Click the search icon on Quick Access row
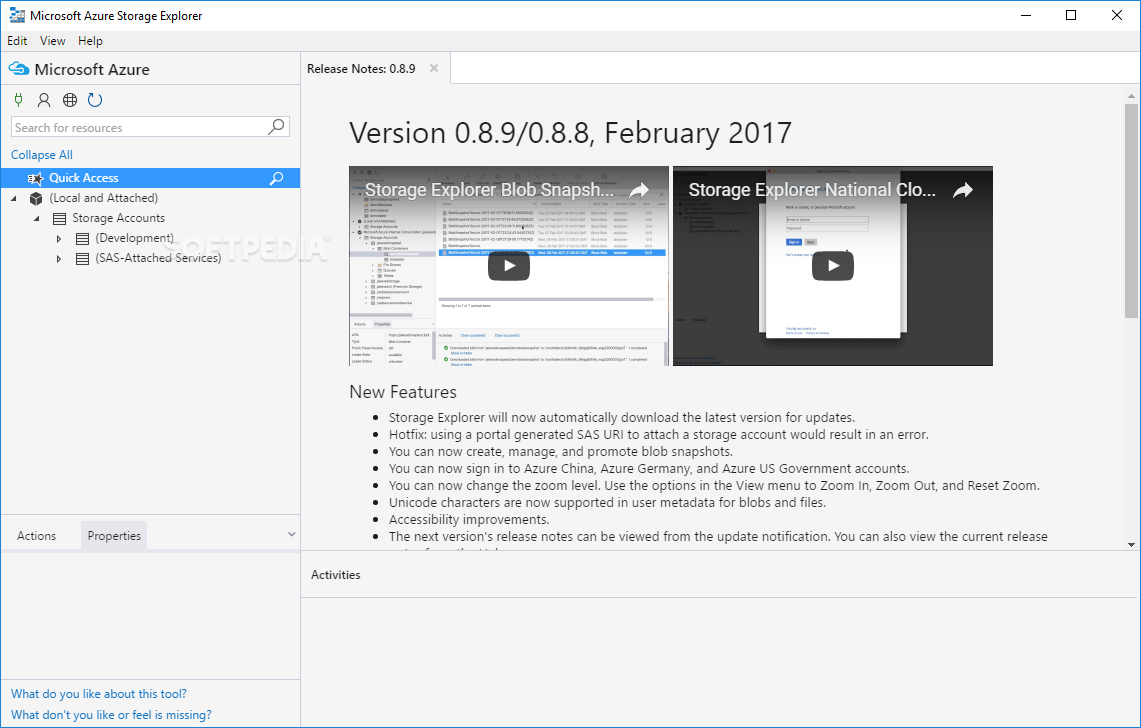The height and width of the screenshot is (728, 1141). pyautogui.click(x=277, y=178)
